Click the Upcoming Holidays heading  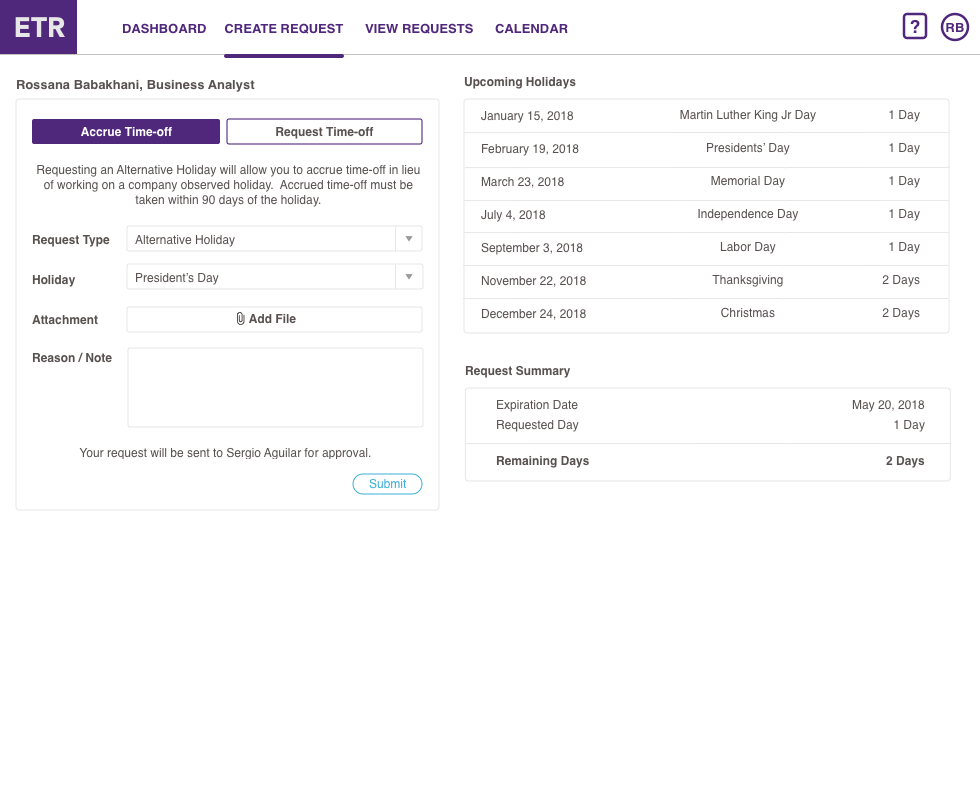[520, 82]
